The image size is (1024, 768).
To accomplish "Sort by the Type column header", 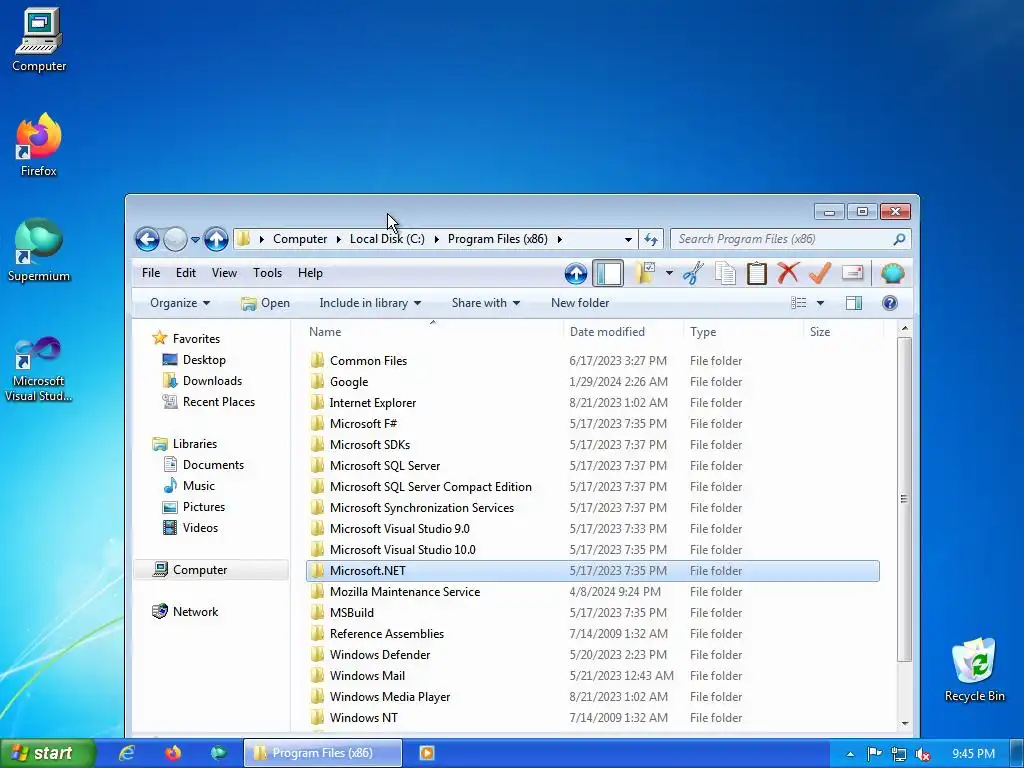I will [x=743, y=332].
